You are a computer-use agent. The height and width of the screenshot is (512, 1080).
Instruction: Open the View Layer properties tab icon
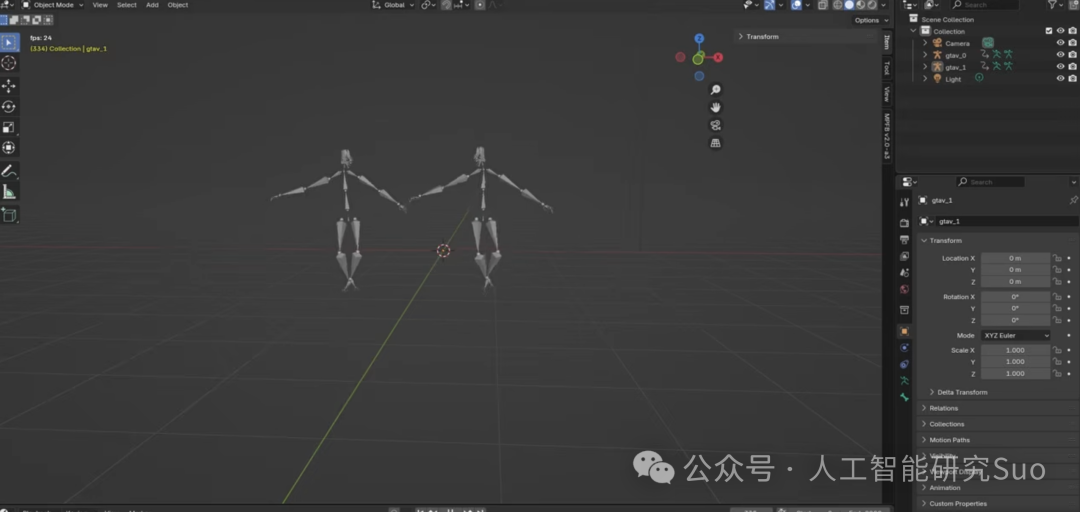(x=904, y=256)
